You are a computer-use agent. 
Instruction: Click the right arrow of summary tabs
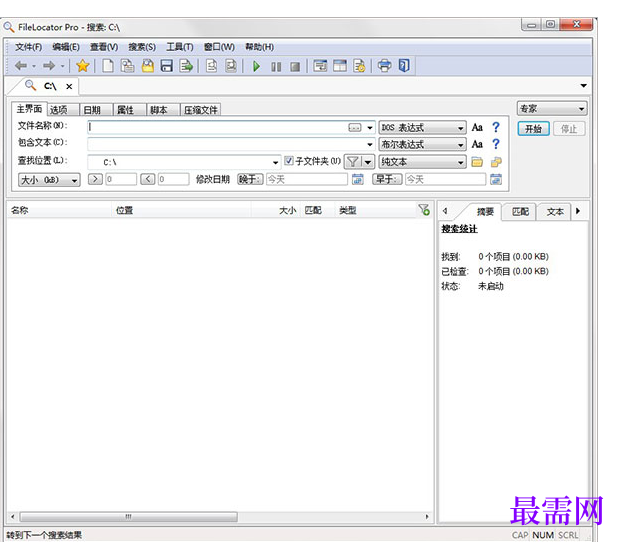tap(578, 211)
